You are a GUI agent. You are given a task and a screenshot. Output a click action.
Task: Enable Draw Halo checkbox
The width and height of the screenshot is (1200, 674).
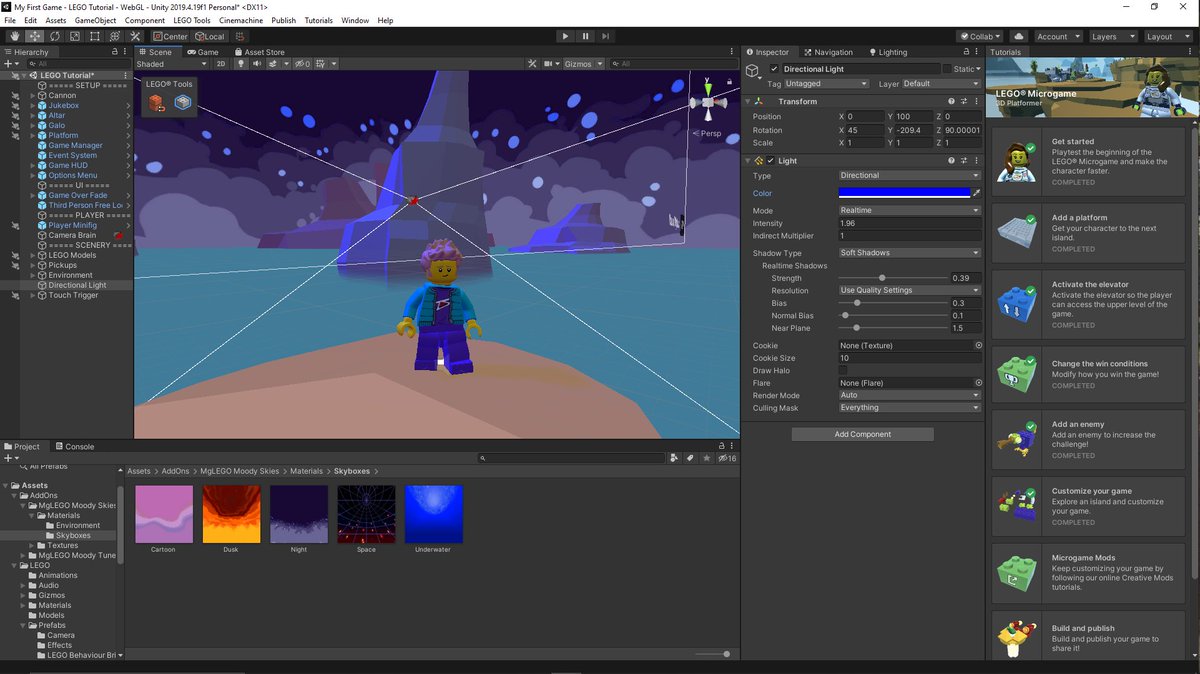pos(842,370)
